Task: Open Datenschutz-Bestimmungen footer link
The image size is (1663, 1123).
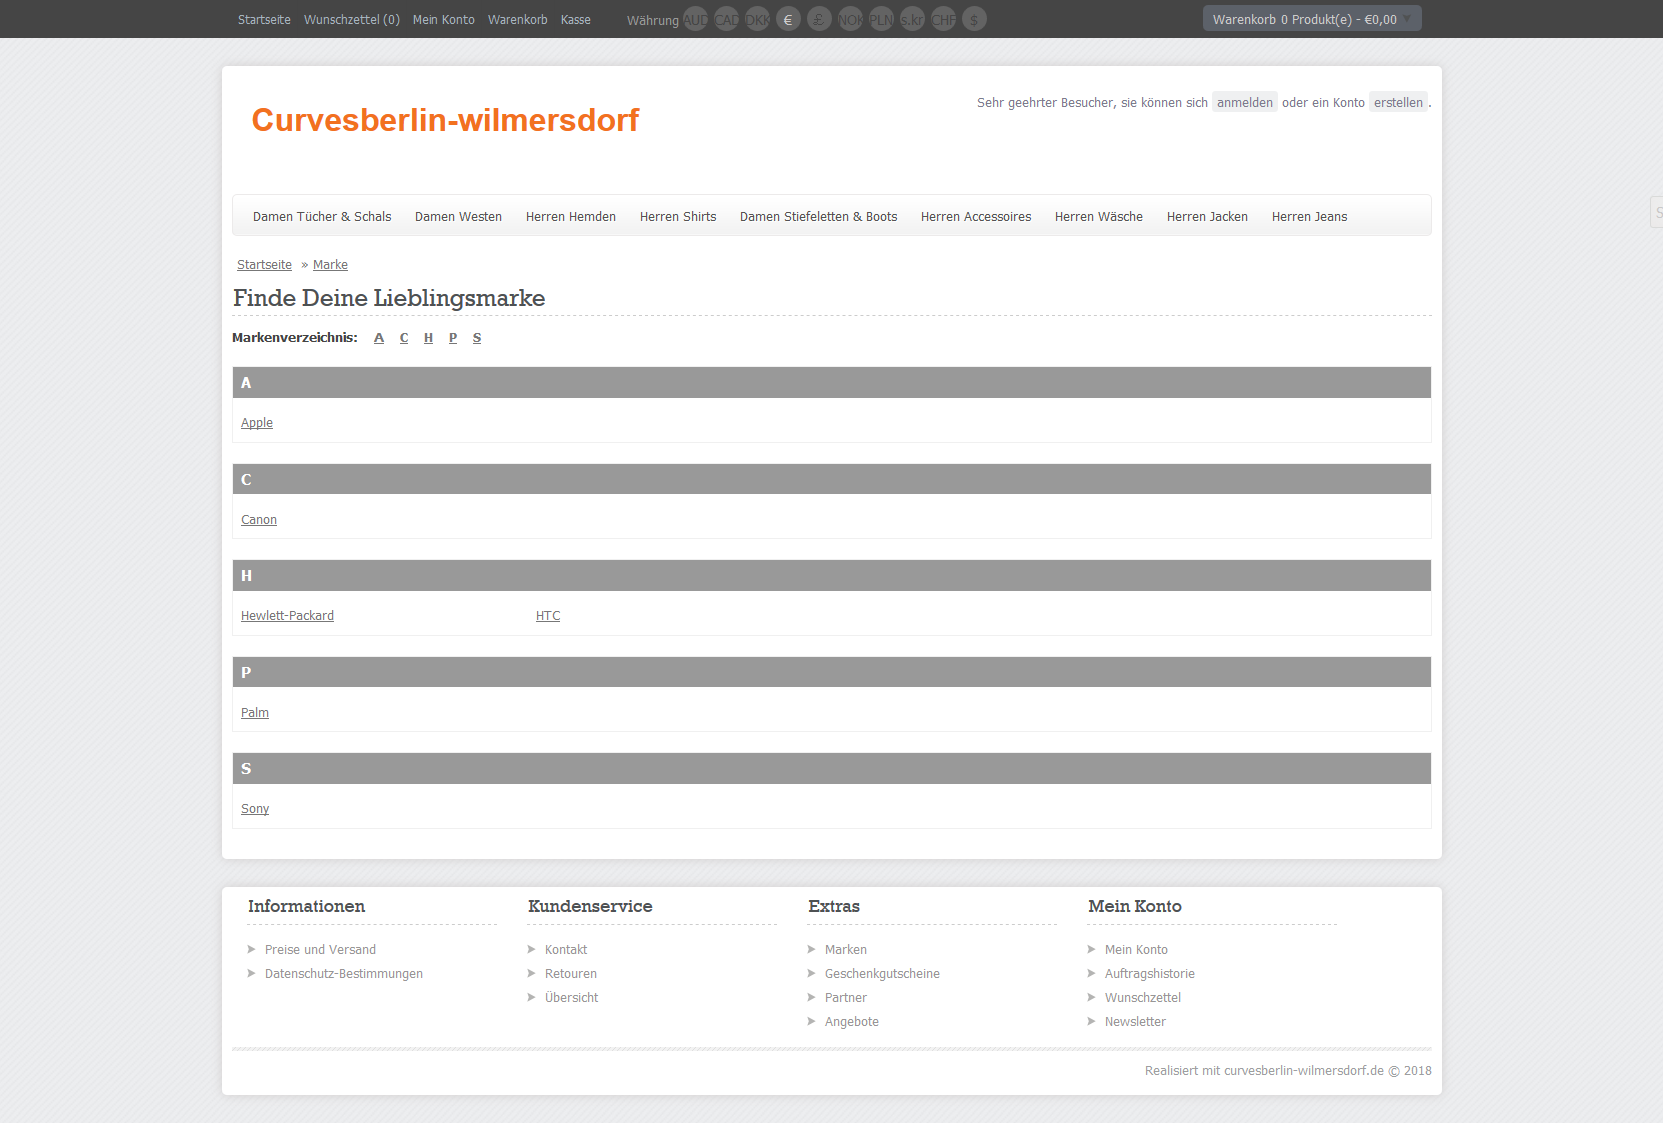Action: (x=344, y=973)
